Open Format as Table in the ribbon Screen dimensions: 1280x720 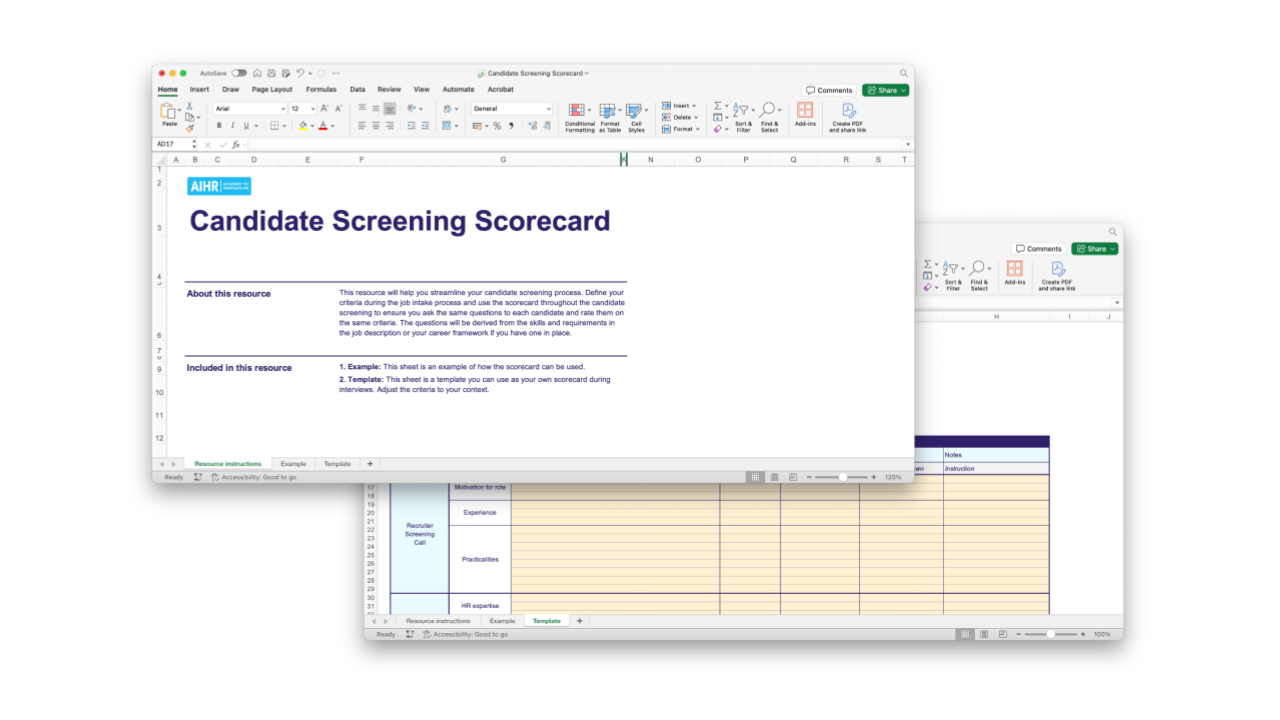click(x=608, y=111)
